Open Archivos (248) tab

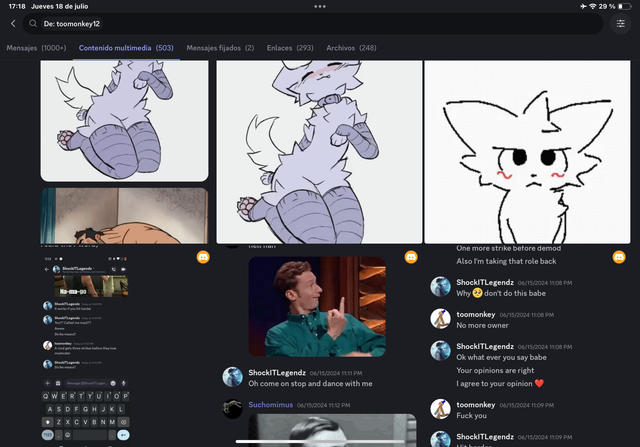coord(351,48)
